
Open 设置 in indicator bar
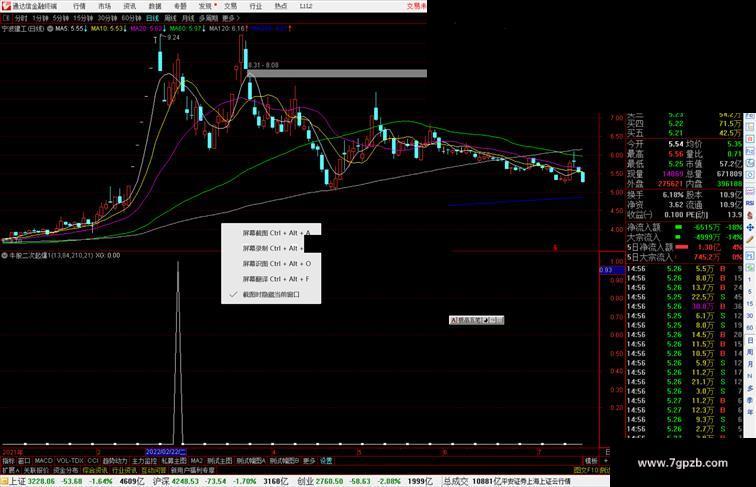(x=326, y=461)
